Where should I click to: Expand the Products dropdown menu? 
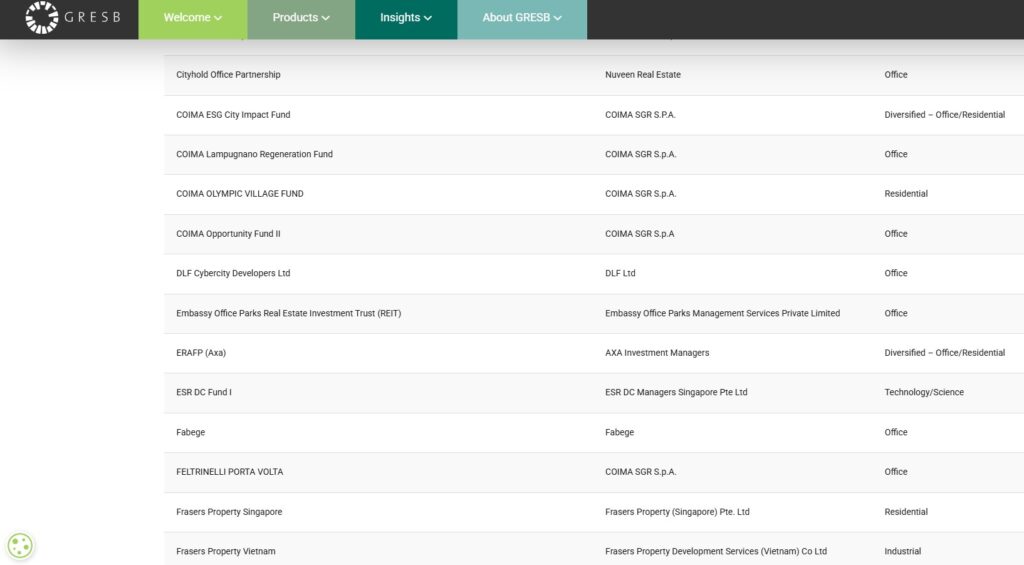301,18
